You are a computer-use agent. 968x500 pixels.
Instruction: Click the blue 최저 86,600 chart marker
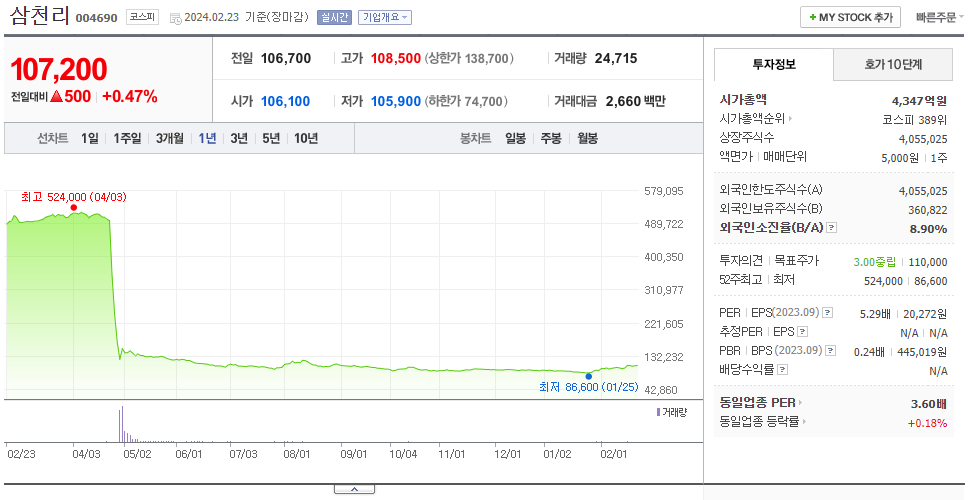[588, 376]
